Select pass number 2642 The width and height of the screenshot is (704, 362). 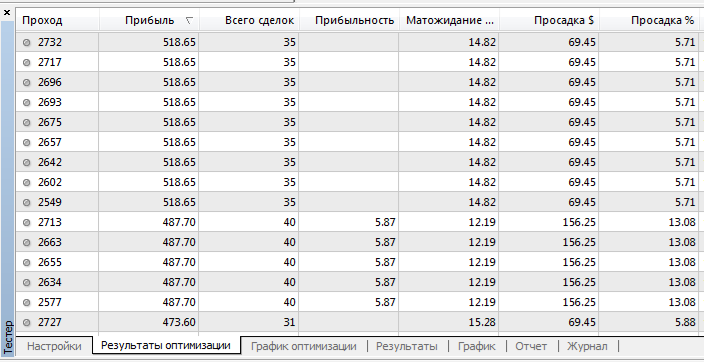tap(50, 162)
